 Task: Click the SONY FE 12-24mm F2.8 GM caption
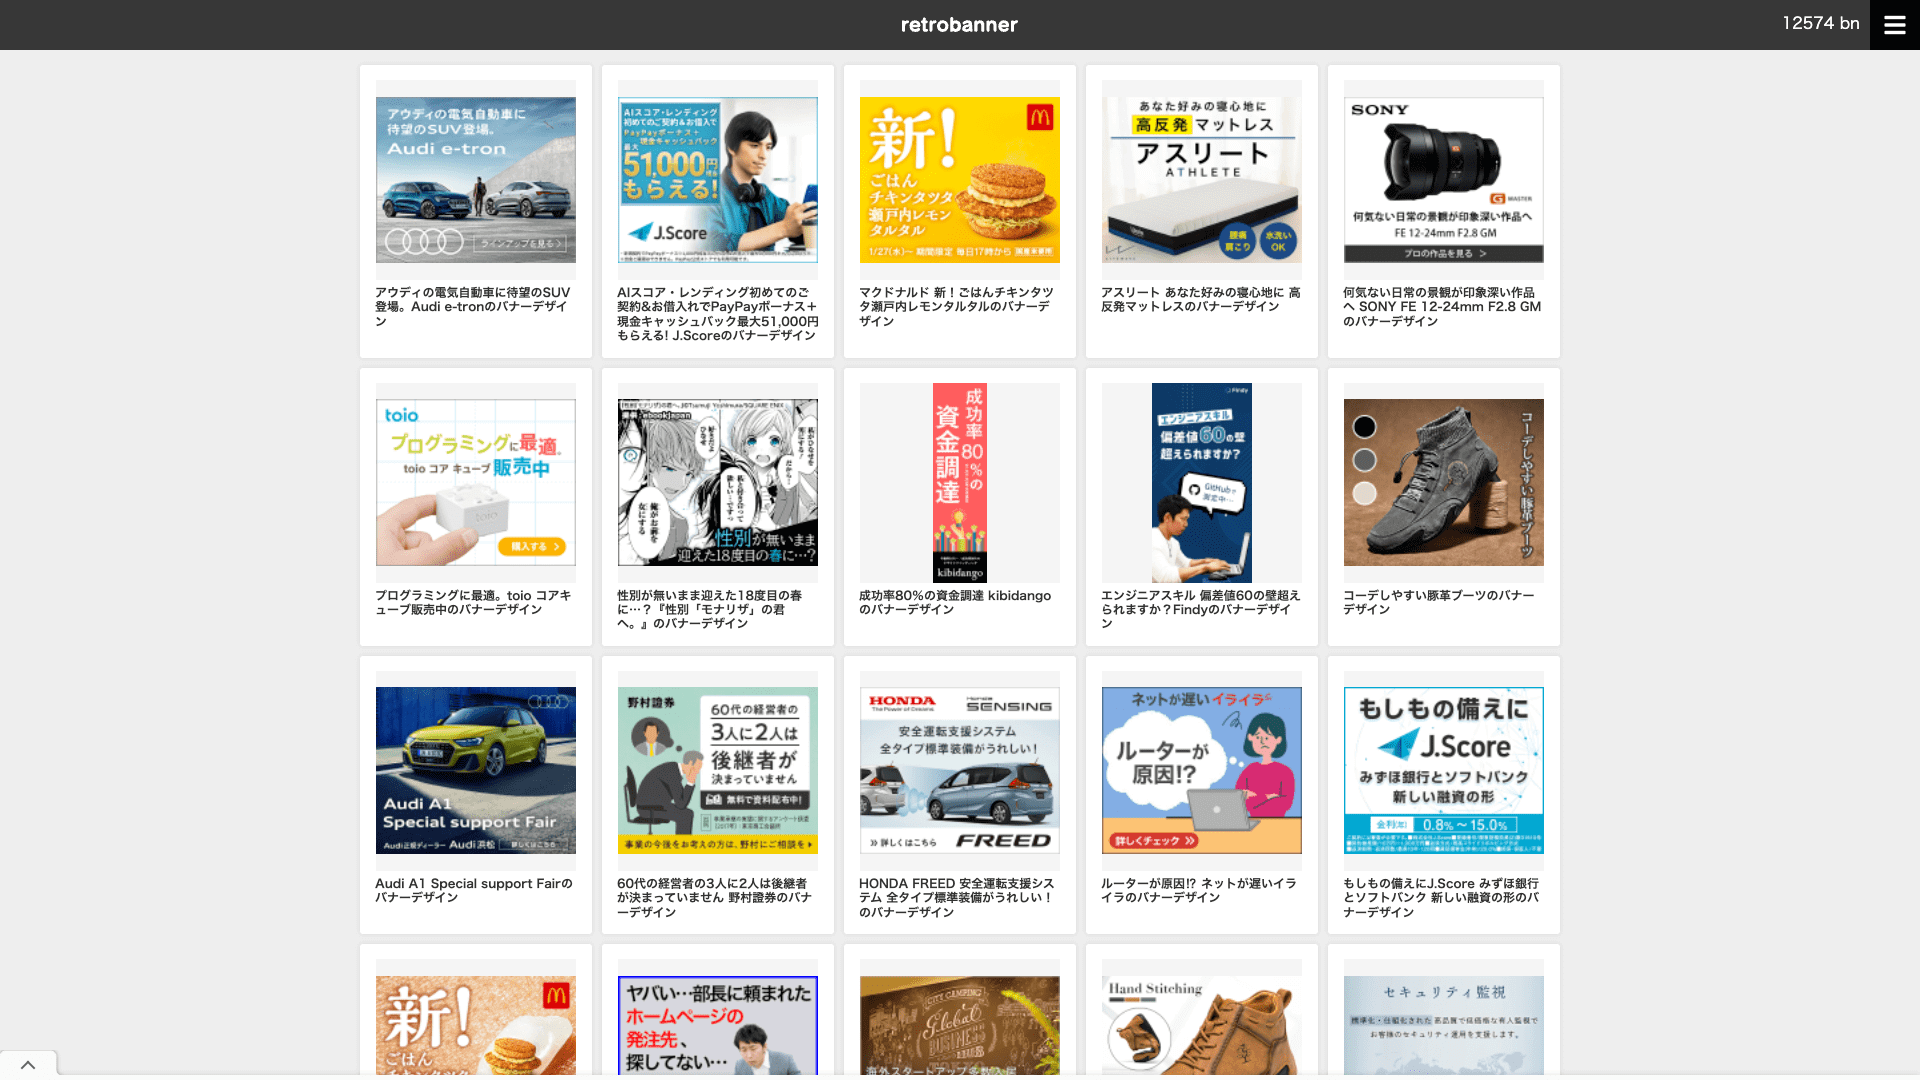point(1442,307)
